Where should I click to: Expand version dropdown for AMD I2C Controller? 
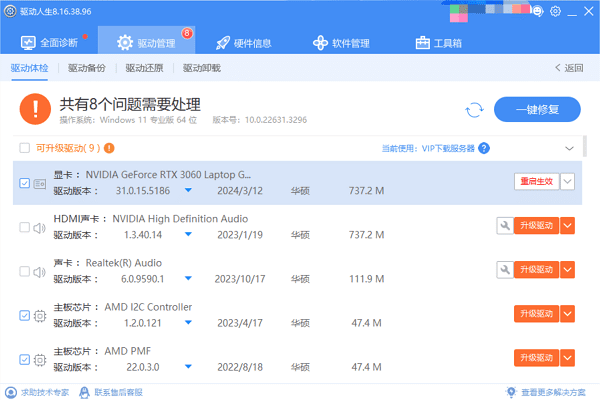coord(188,323)
